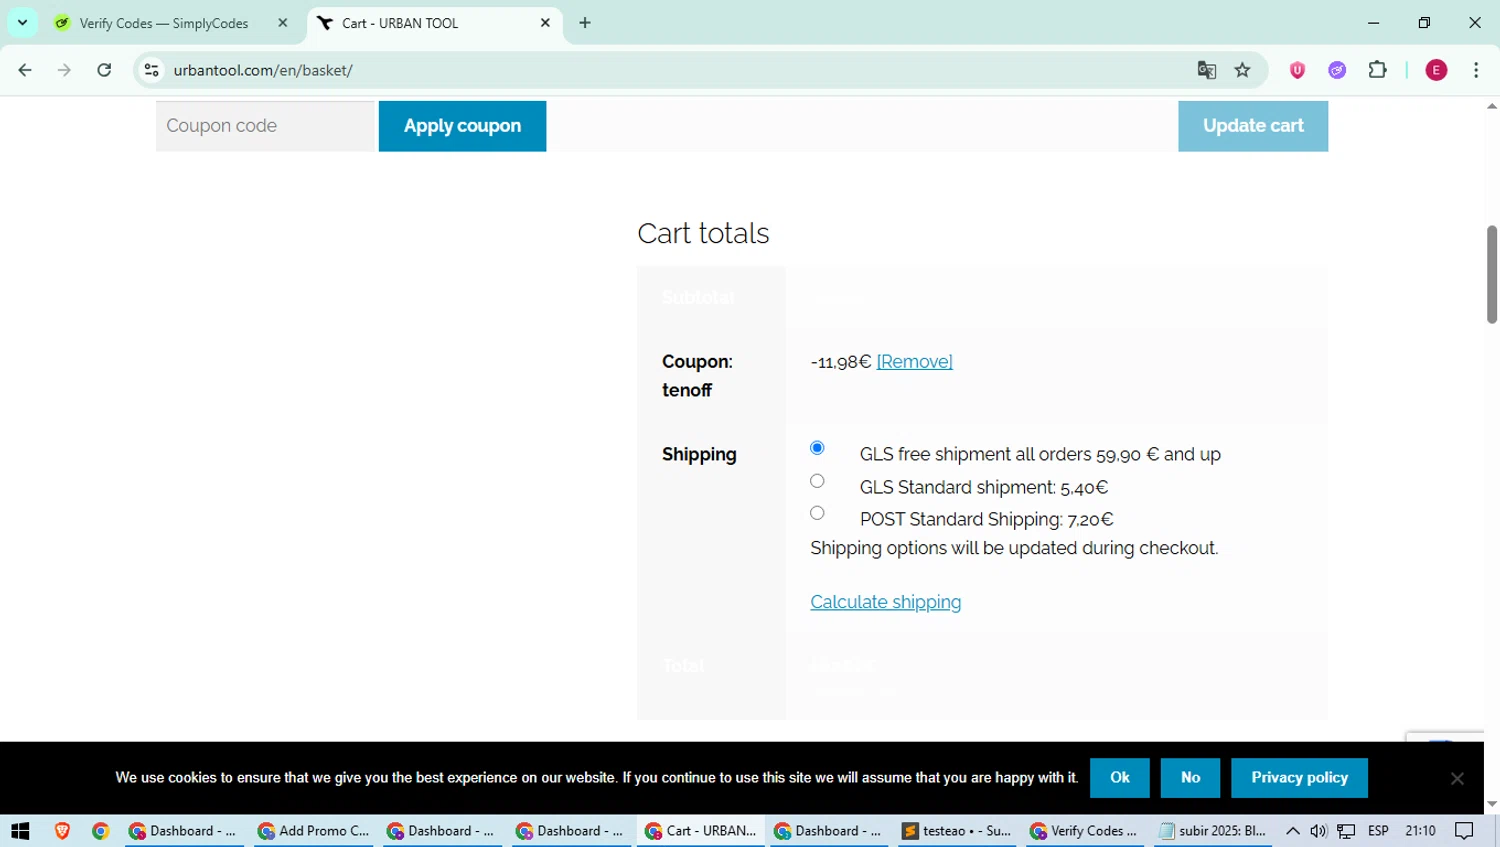View site information icon in address bar

pyautogui.click(x=151, y=70)
